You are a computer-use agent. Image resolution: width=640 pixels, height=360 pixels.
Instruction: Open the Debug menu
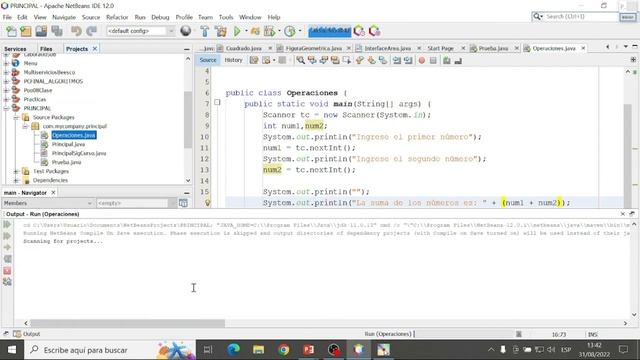click(160, 17)
